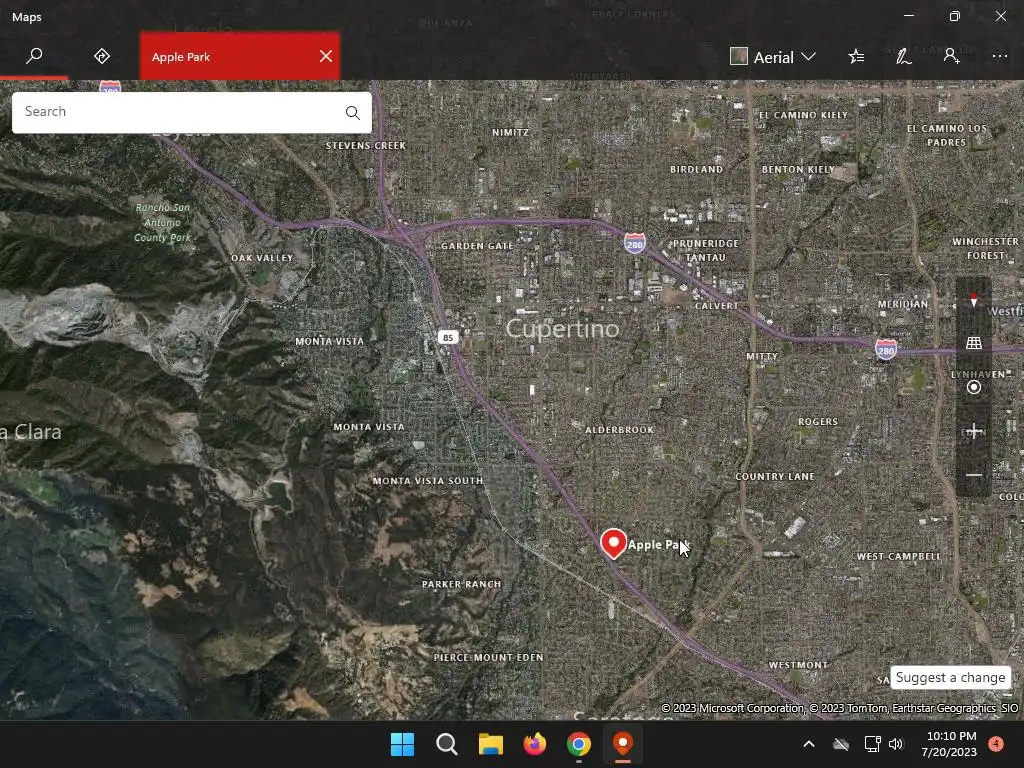The width and height of the screenshot is (1024, 768).
Task: Open Windows taskbar Search
Action: tap(447, 744)
